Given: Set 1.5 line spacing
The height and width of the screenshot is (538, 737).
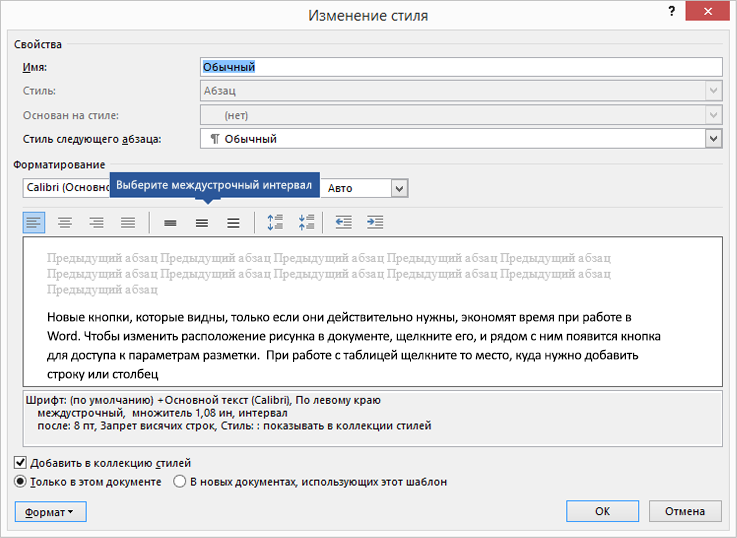Looking at the screenshot, I should click(x=202, y=223).
